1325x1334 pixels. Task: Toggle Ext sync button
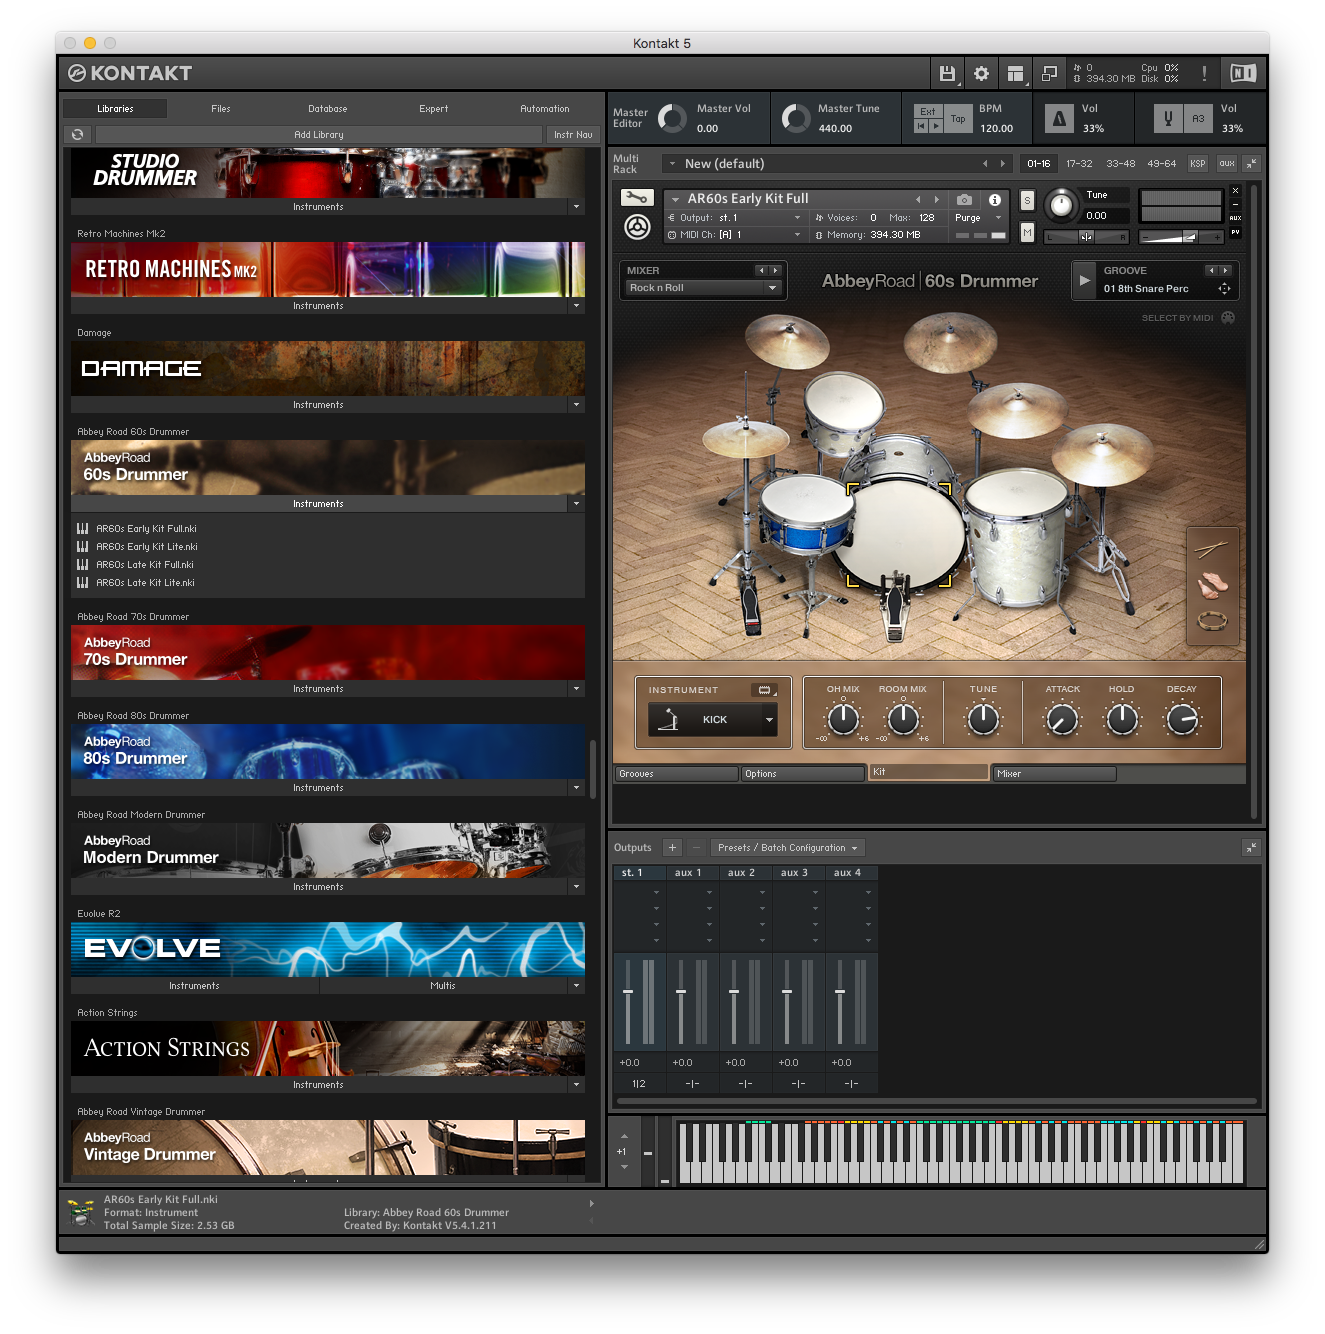pyautogui.click(x=928, y=111)
